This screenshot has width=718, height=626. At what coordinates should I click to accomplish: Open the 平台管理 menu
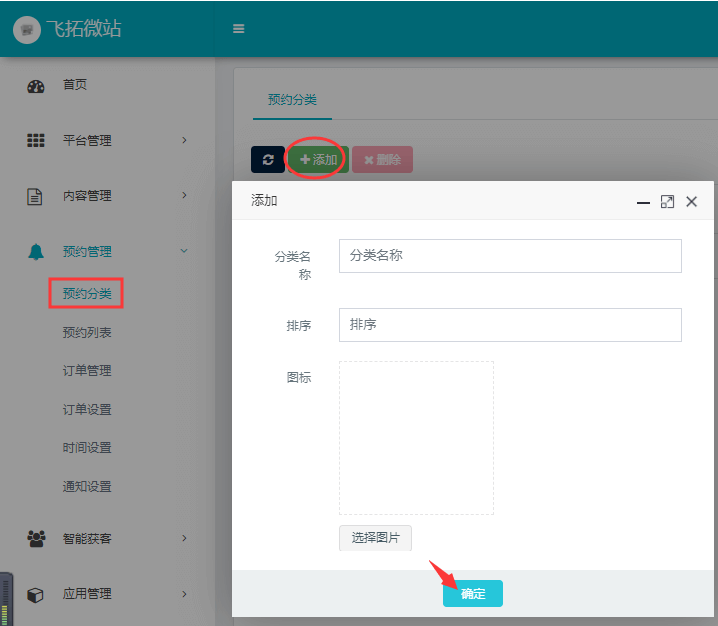87,141
